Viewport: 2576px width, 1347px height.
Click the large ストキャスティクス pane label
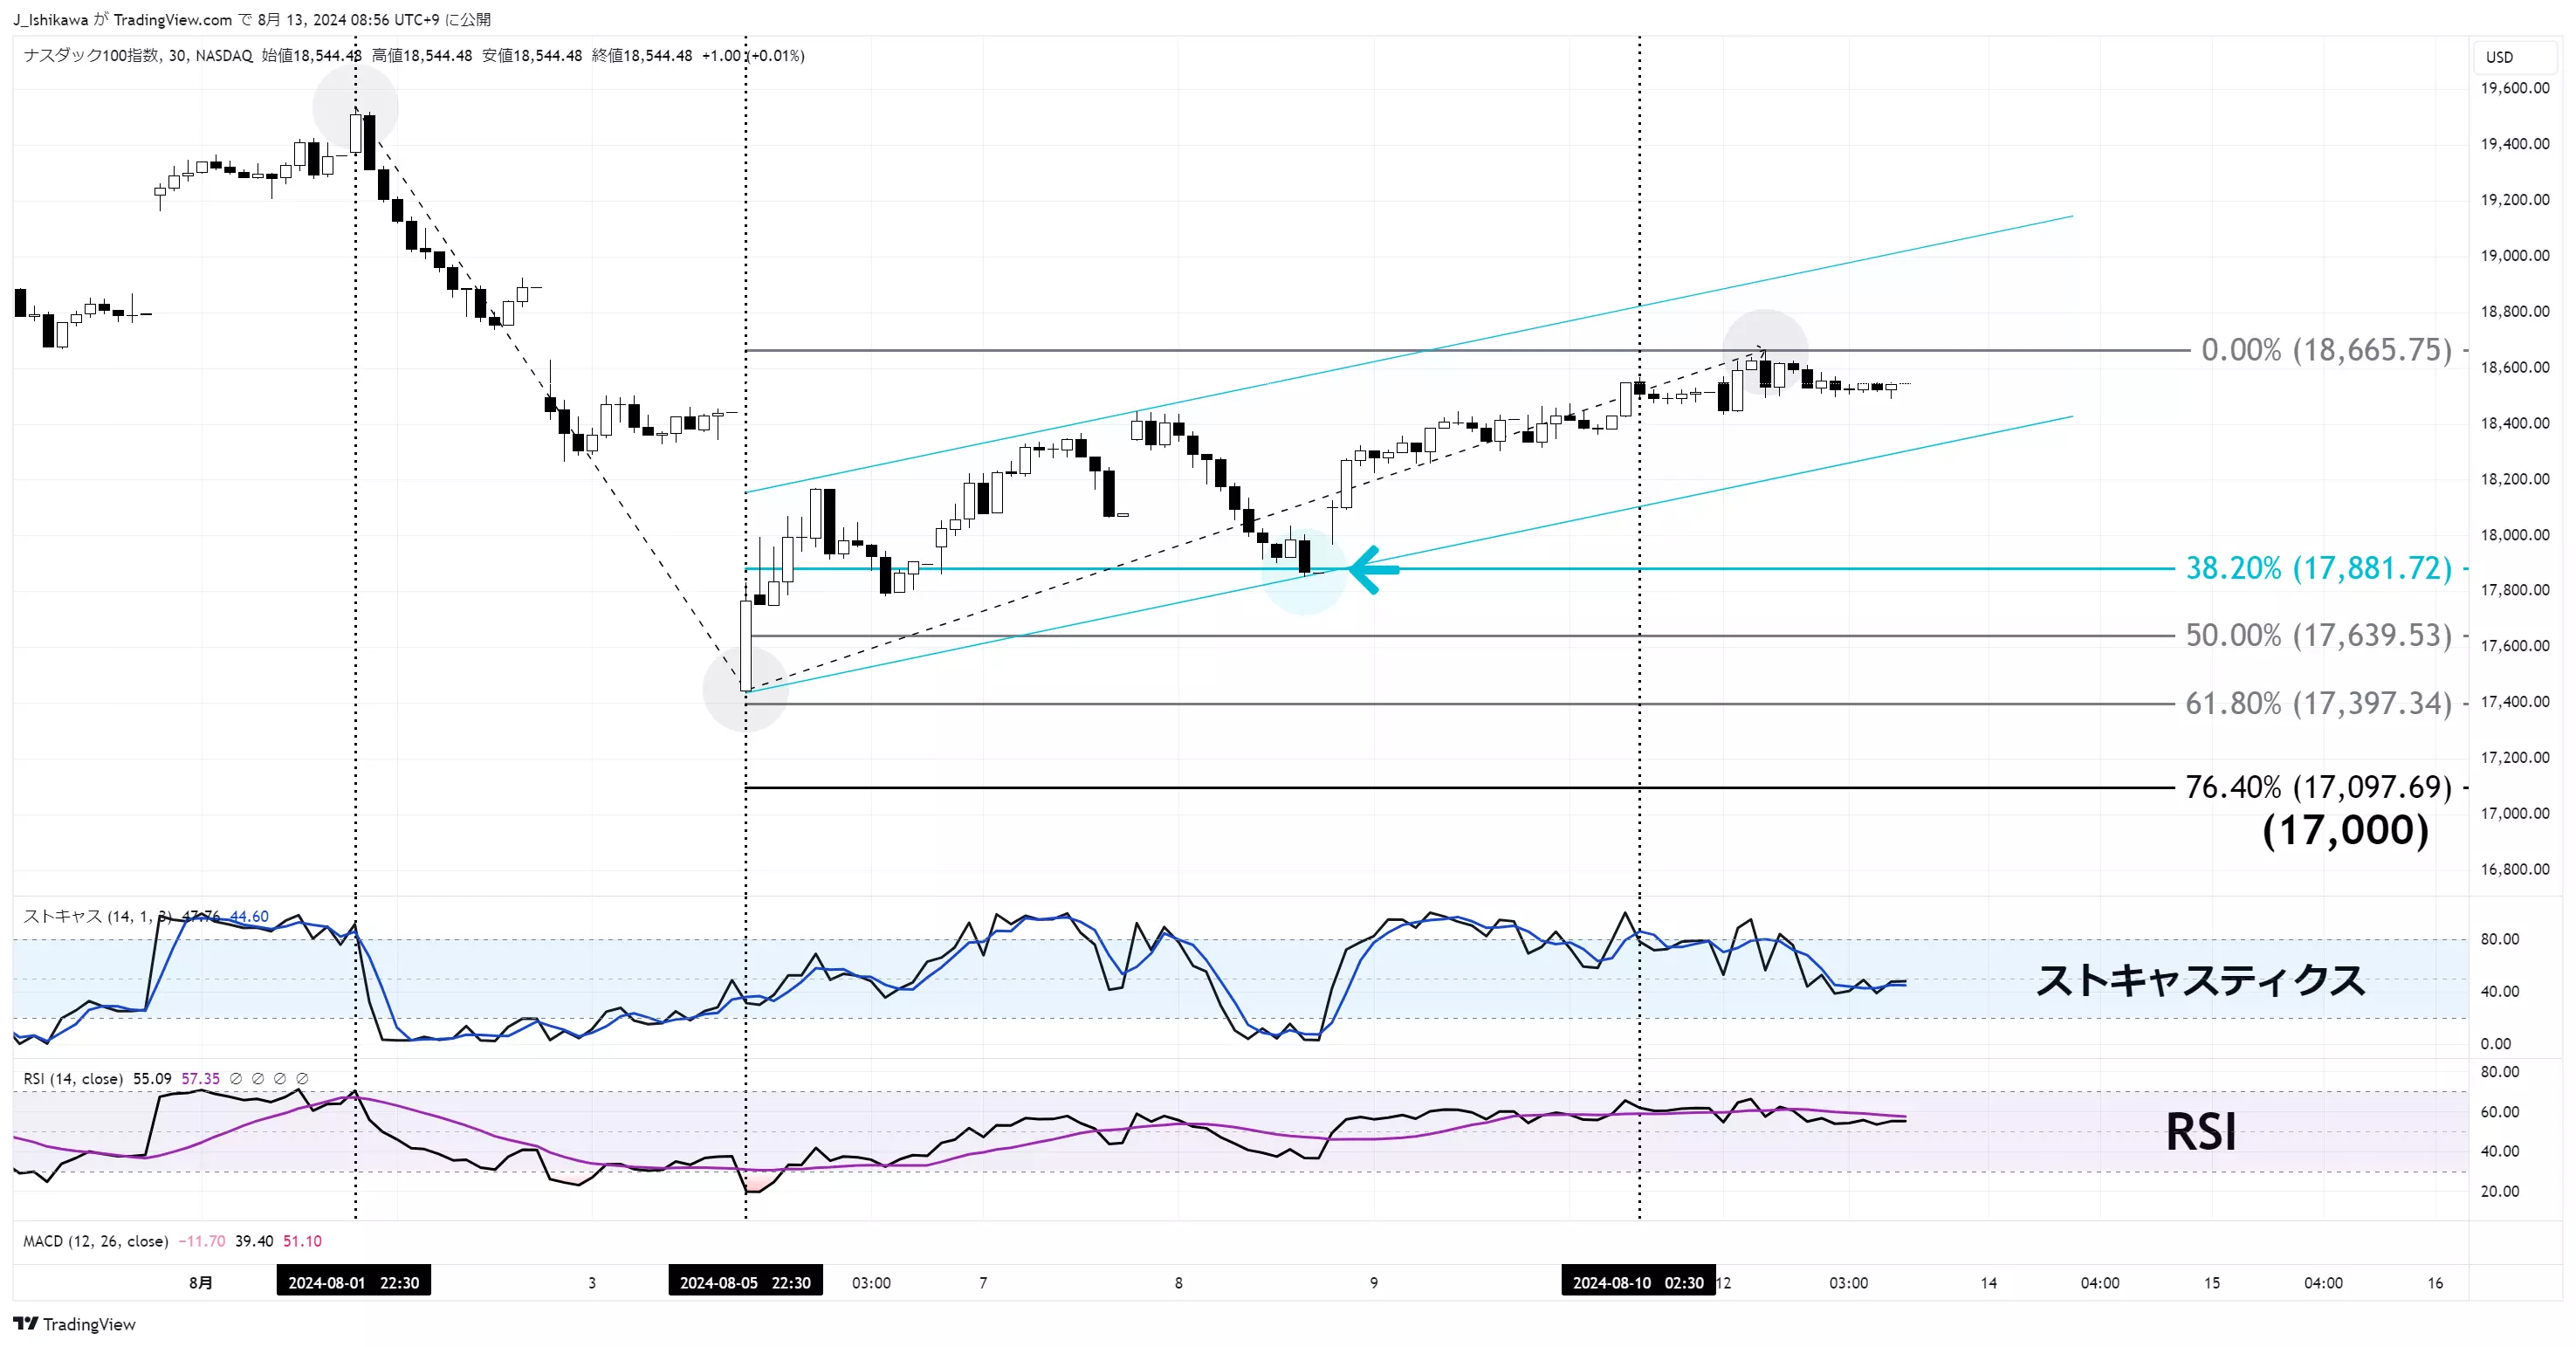(x=2200, y=981)
